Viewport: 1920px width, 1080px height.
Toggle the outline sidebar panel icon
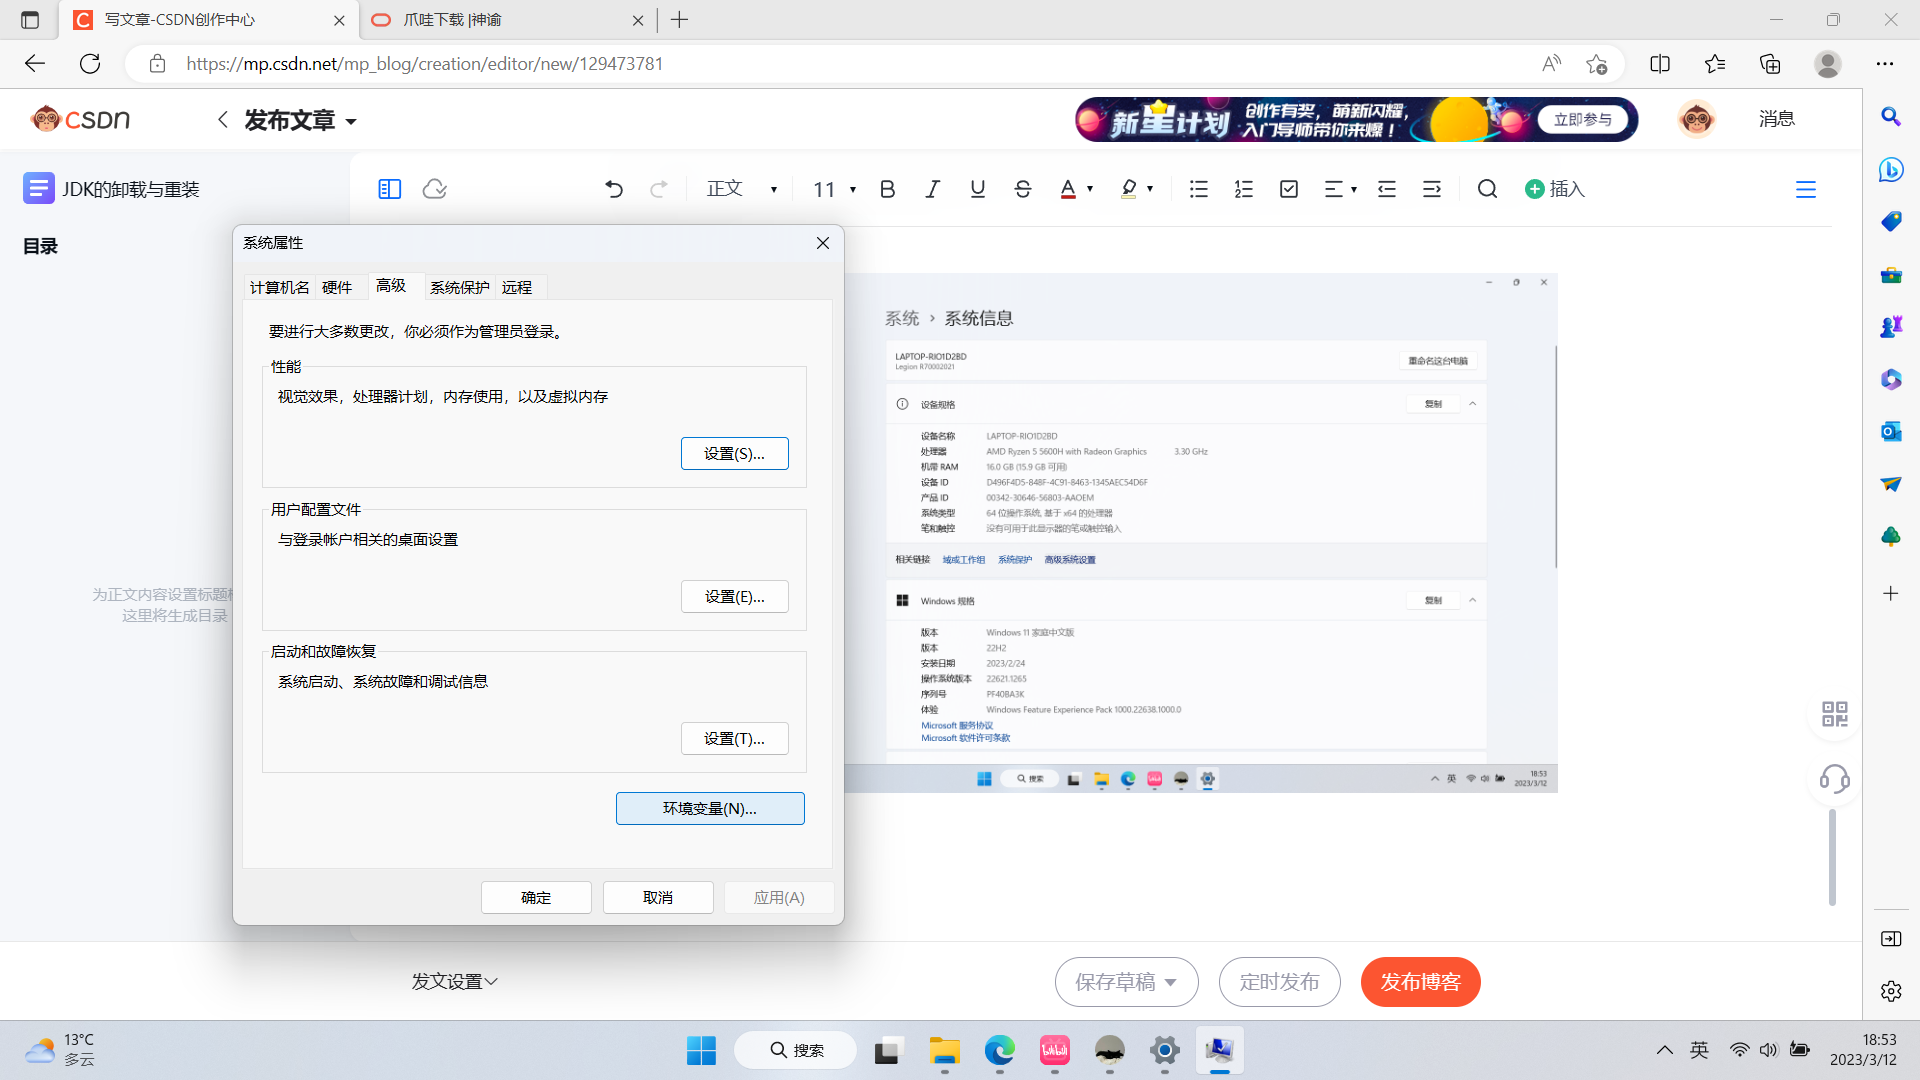[389, 189]
